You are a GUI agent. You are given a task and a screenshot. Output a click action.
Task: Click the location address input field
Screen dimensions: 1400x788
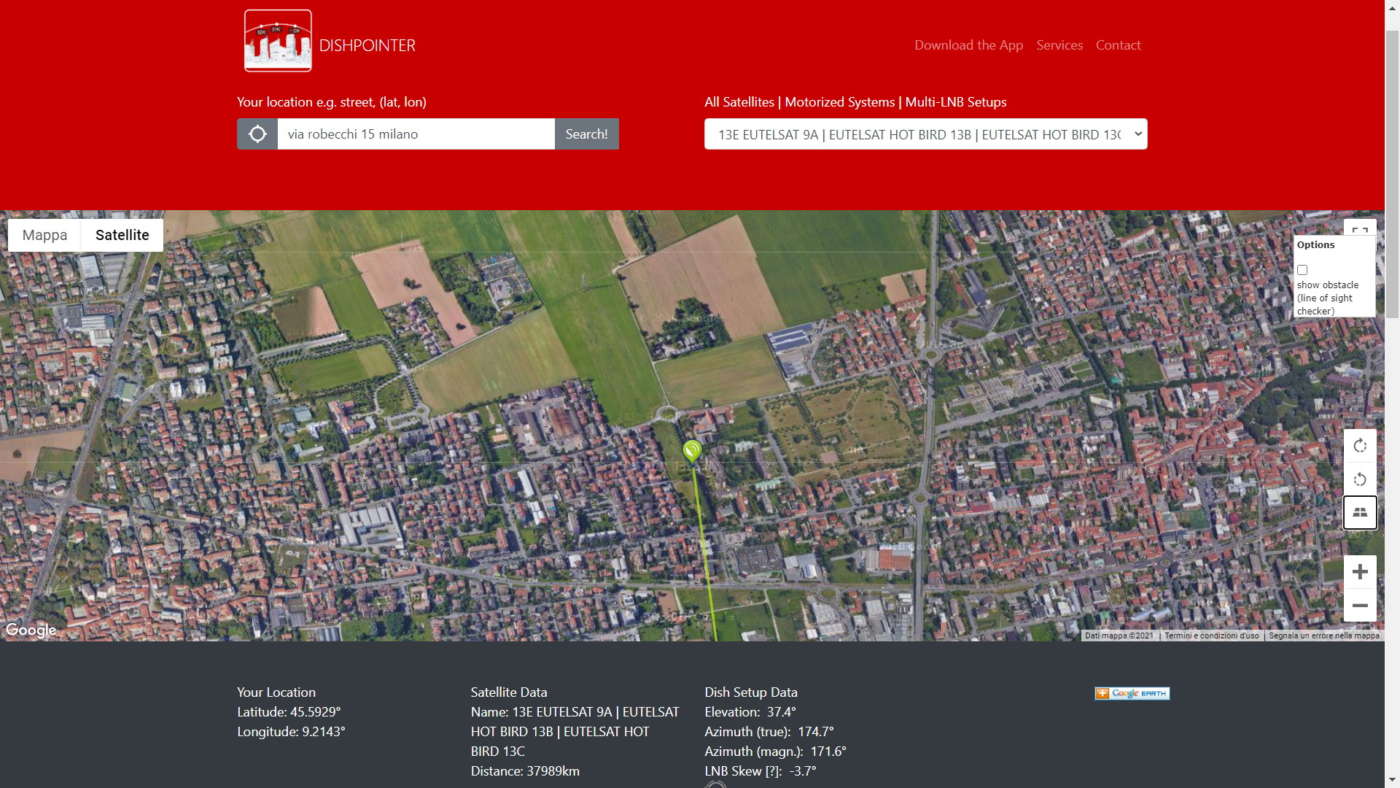(415, 134)
